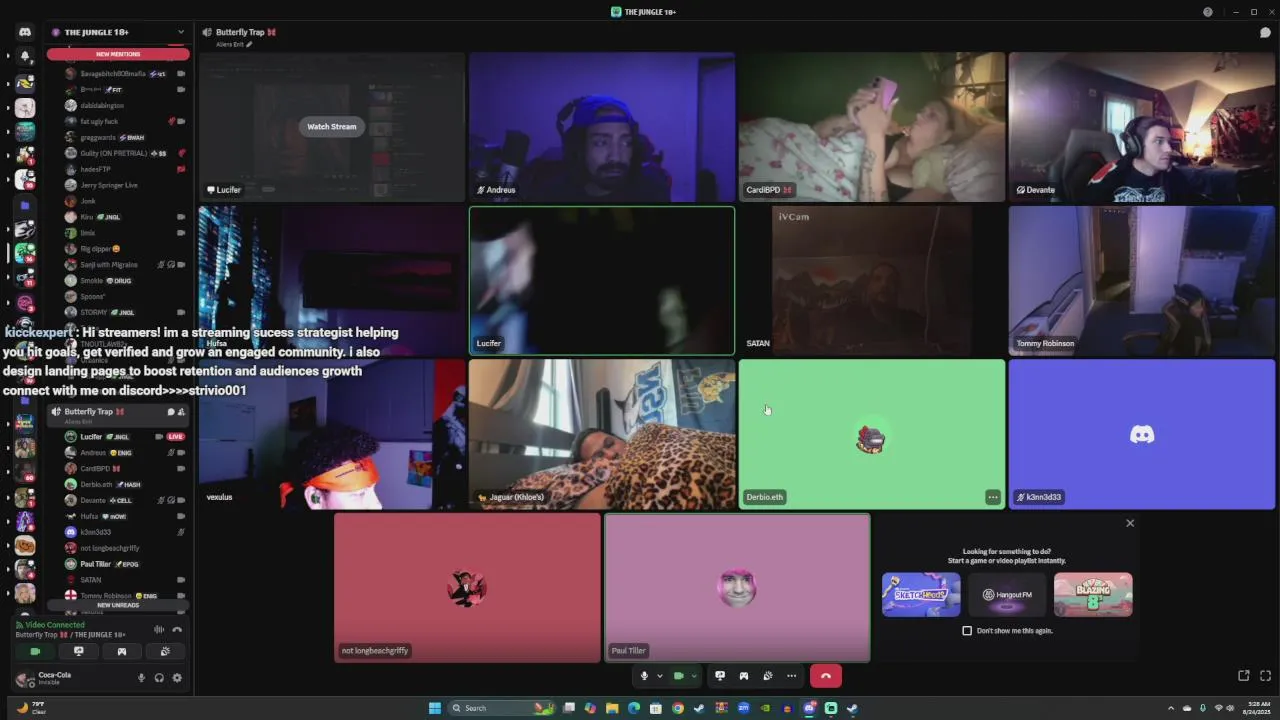The image size is (1280, 720).
Task: Focus CardiBPD video tile
Action: [x=872, y=127]
